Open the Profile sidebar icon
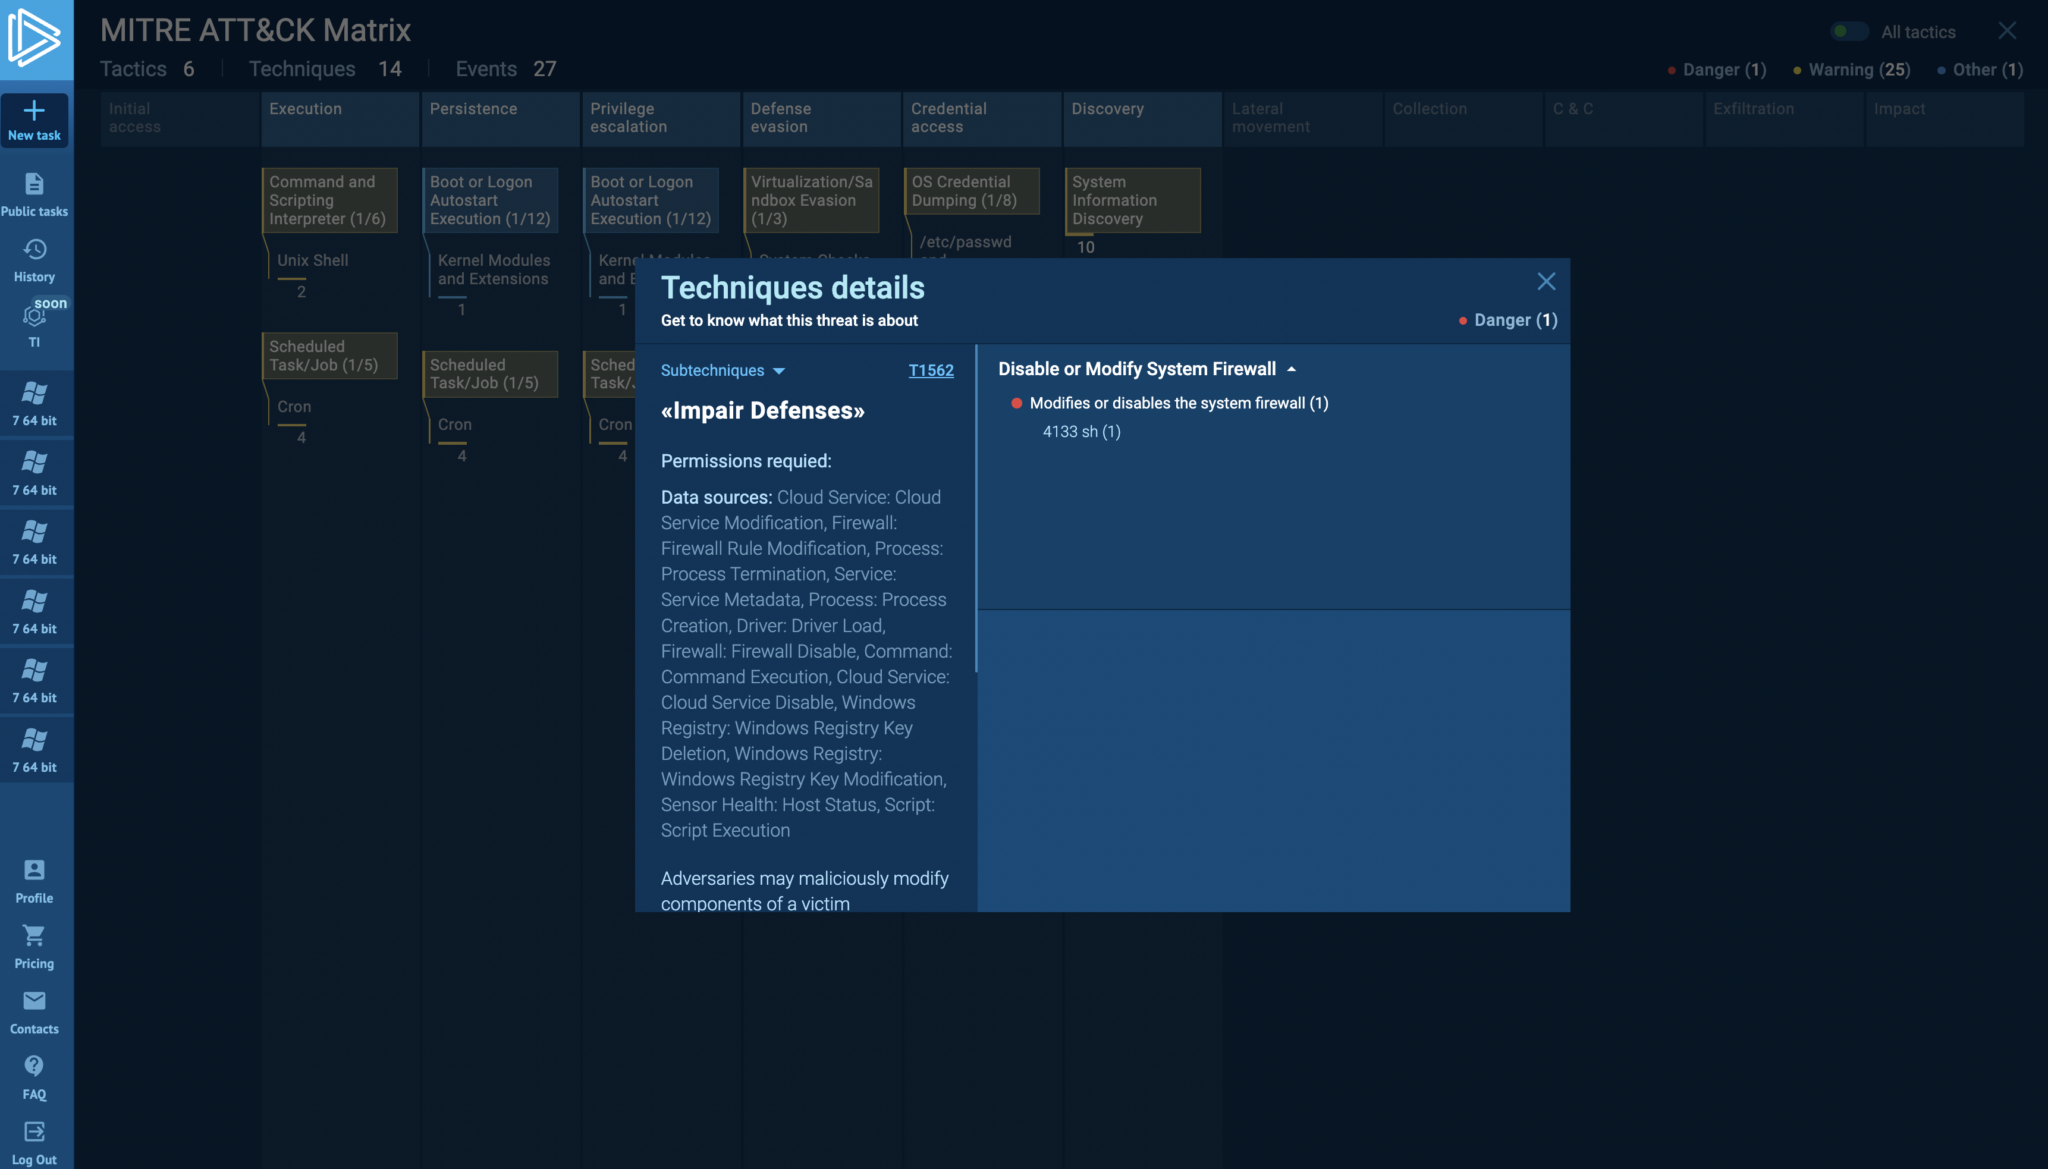This screenshot has width=2048, height=1169. coord(34,871)
